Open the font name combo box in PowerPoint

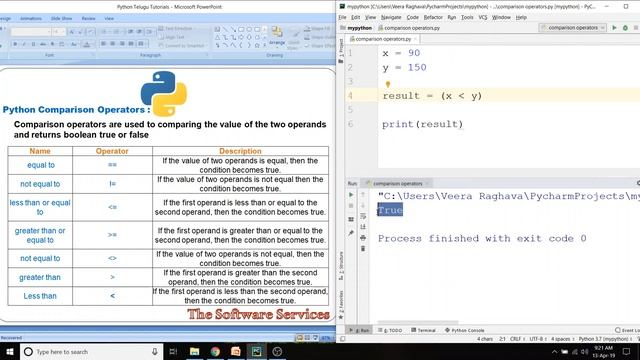[x=31, y=31]
